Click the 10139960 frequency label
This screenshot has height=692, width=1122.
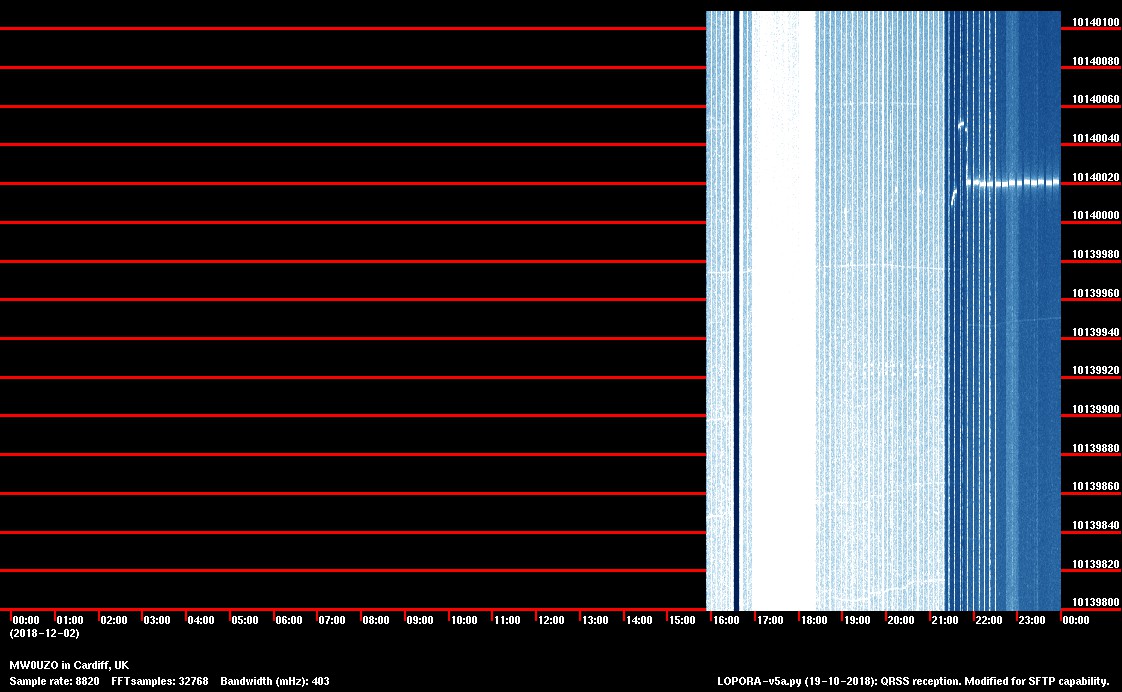pyautogui.click(x=1095, y=294)
